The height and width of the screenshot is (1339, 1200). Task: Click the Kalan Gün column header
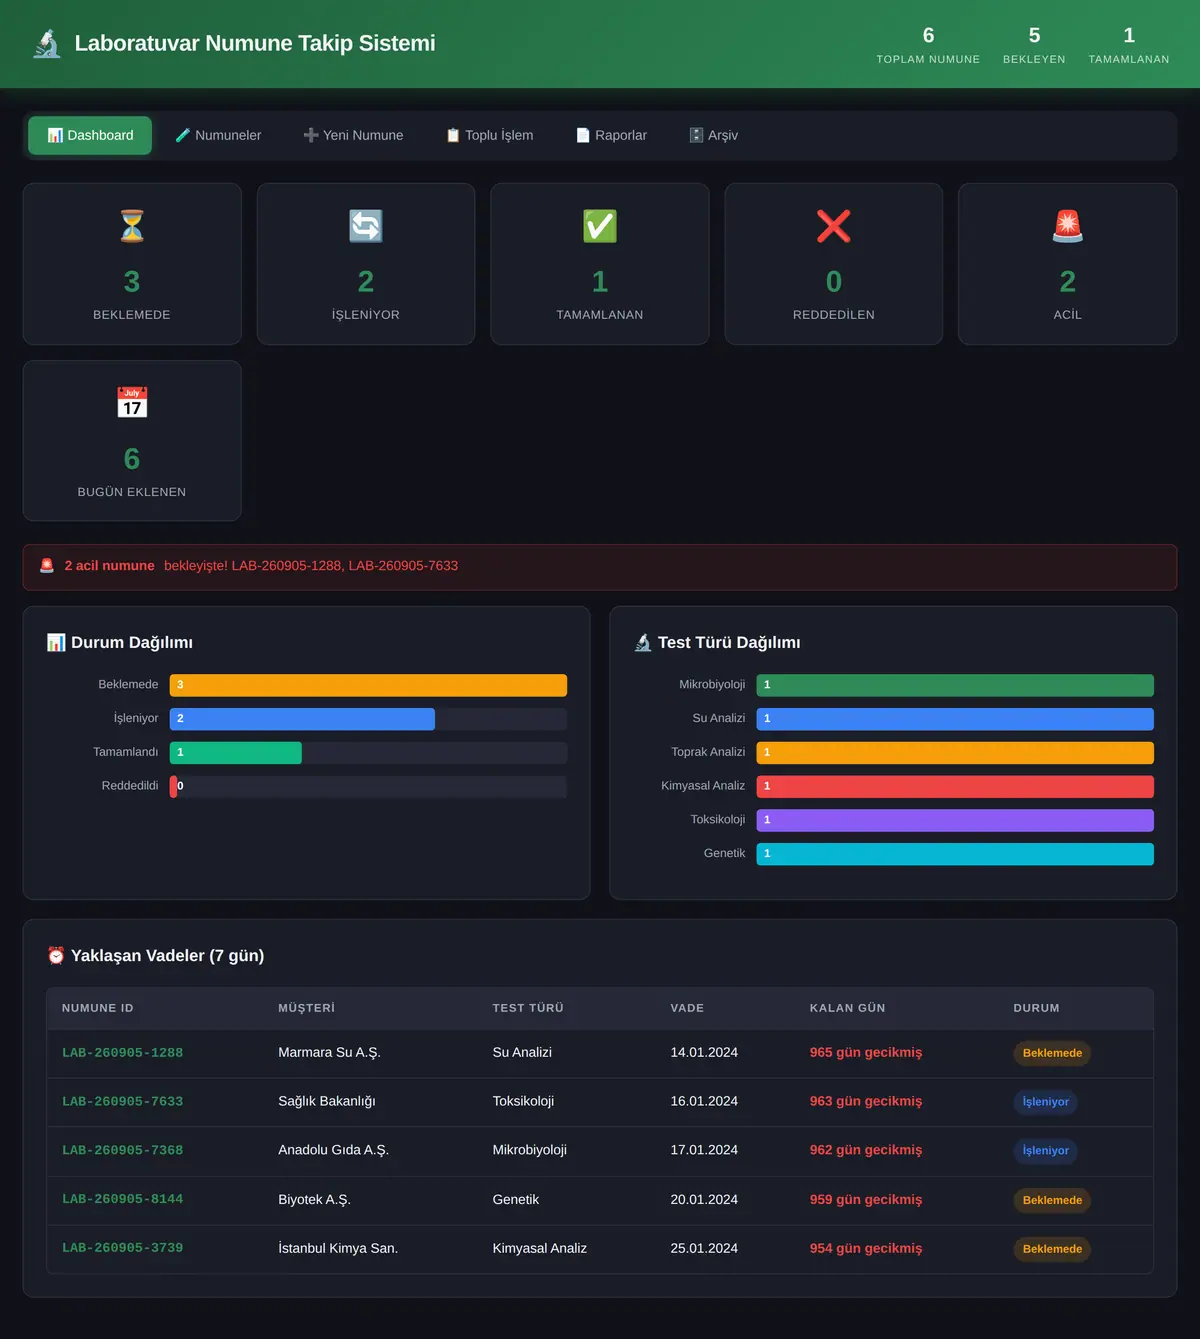[x=847, y=1008]
